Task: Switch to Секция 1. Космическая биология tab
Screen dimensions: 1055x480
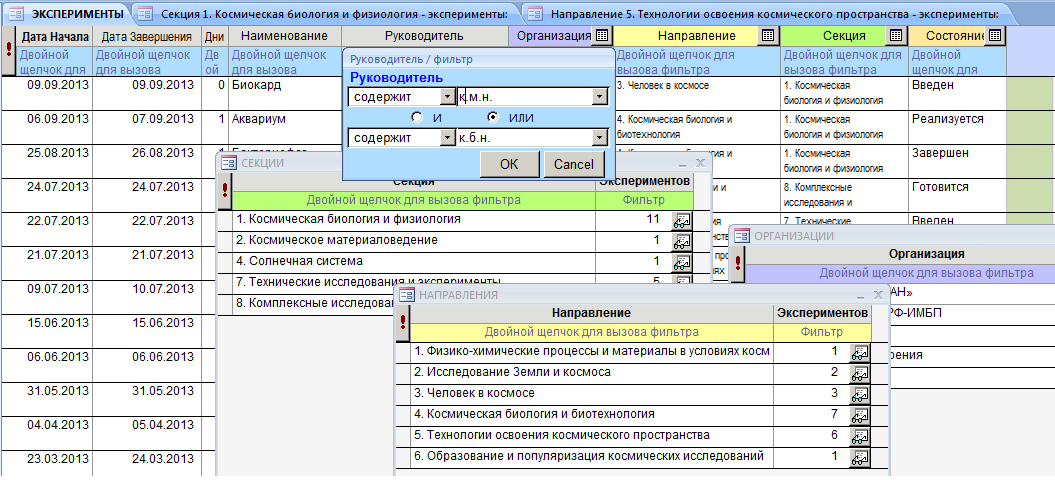Action: pyautogui.click(x=326, y=13)
